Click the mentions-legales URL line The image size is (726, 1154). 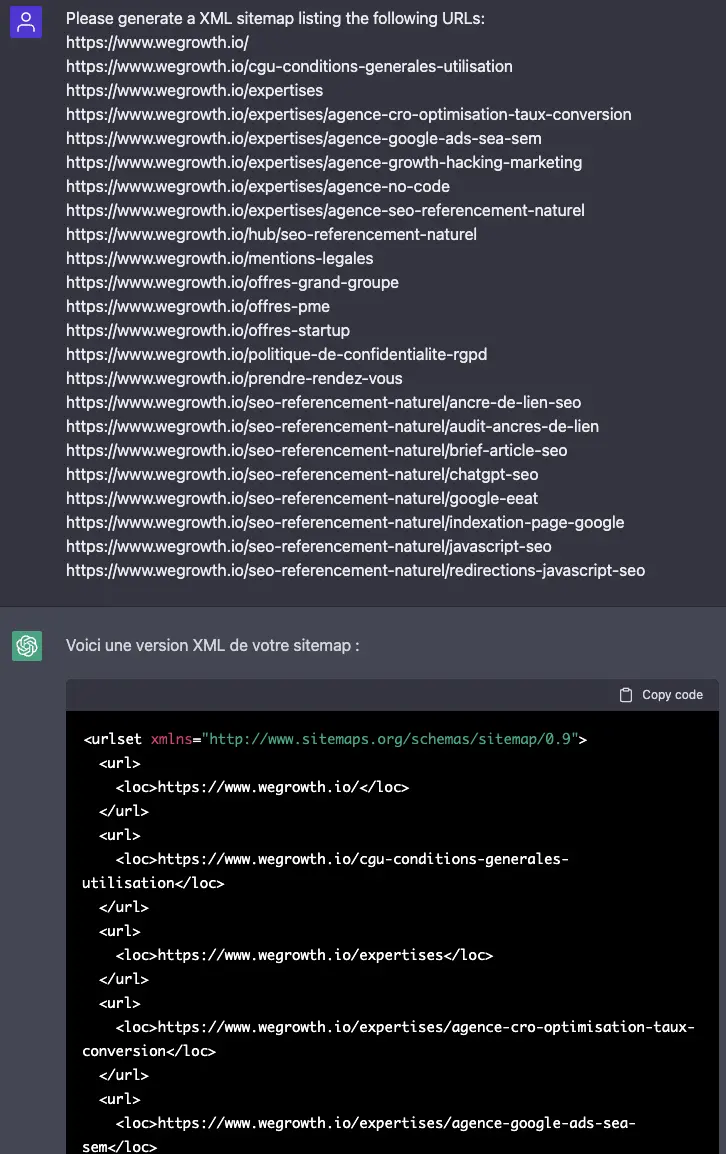[219, 258]
